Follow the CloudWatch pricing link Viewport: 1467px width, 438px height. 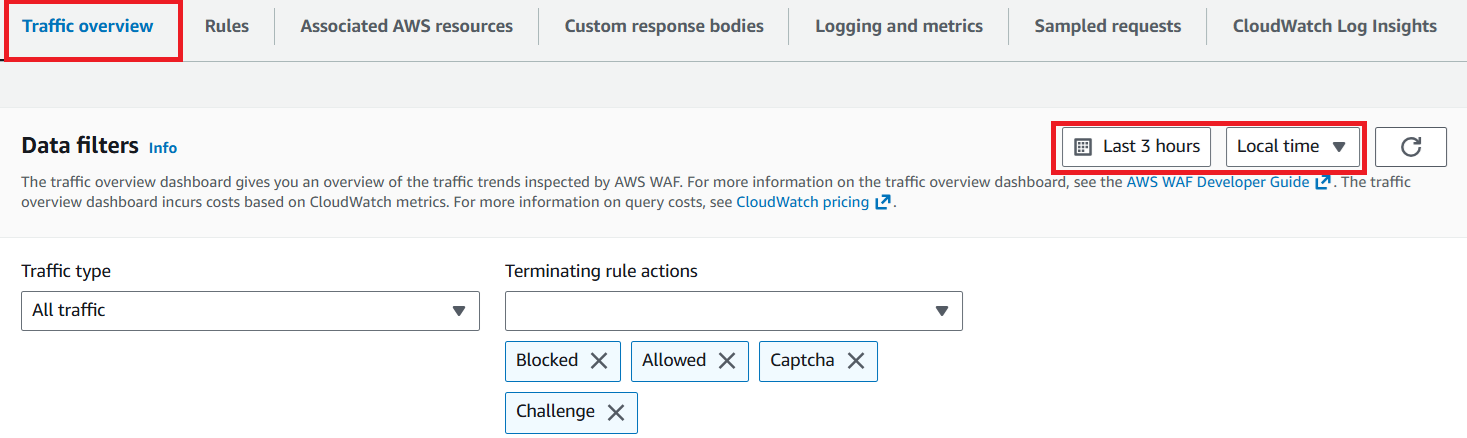pos(802,202)
